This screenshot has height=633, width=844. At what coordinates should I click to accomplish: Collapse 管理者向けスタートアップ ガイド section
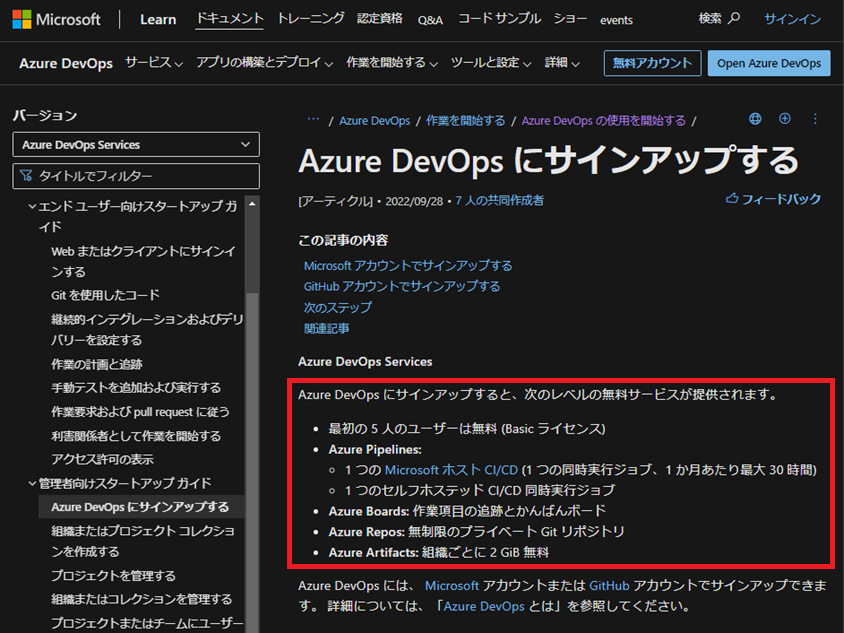point(32,483)
